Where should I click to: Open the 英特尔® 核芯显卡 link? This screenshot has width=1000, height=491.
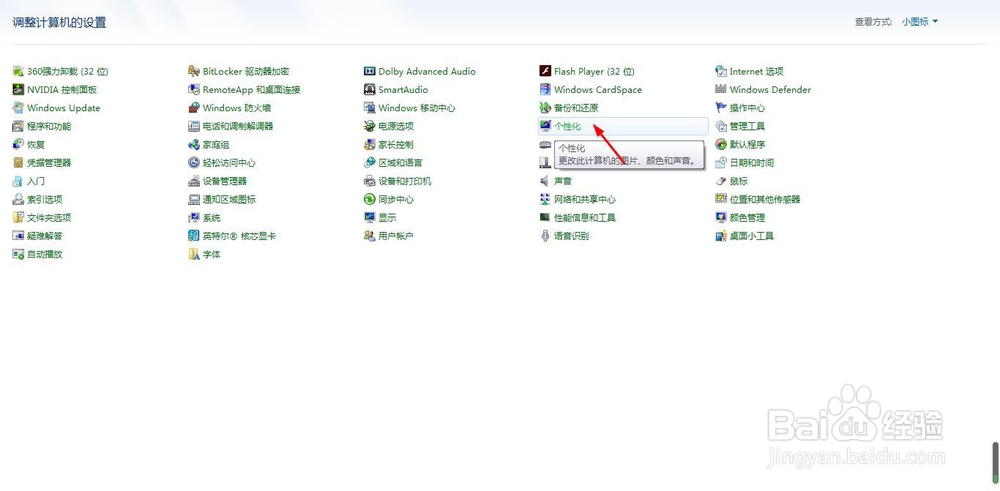239,236
